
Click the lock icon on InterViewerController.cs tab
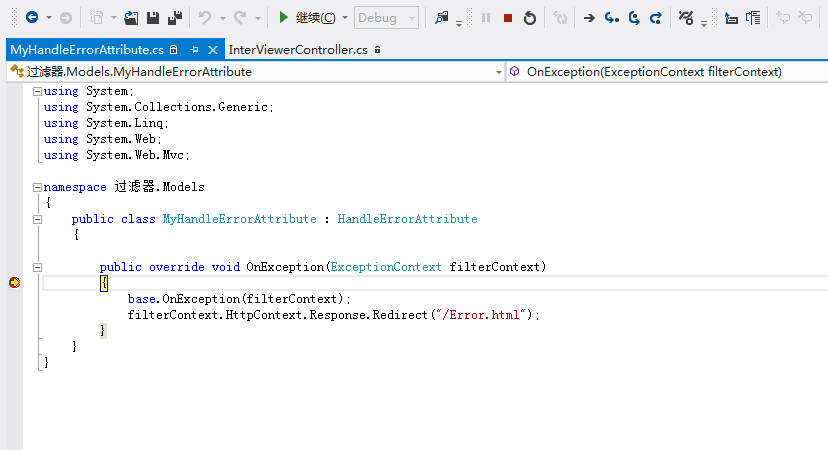378,50
